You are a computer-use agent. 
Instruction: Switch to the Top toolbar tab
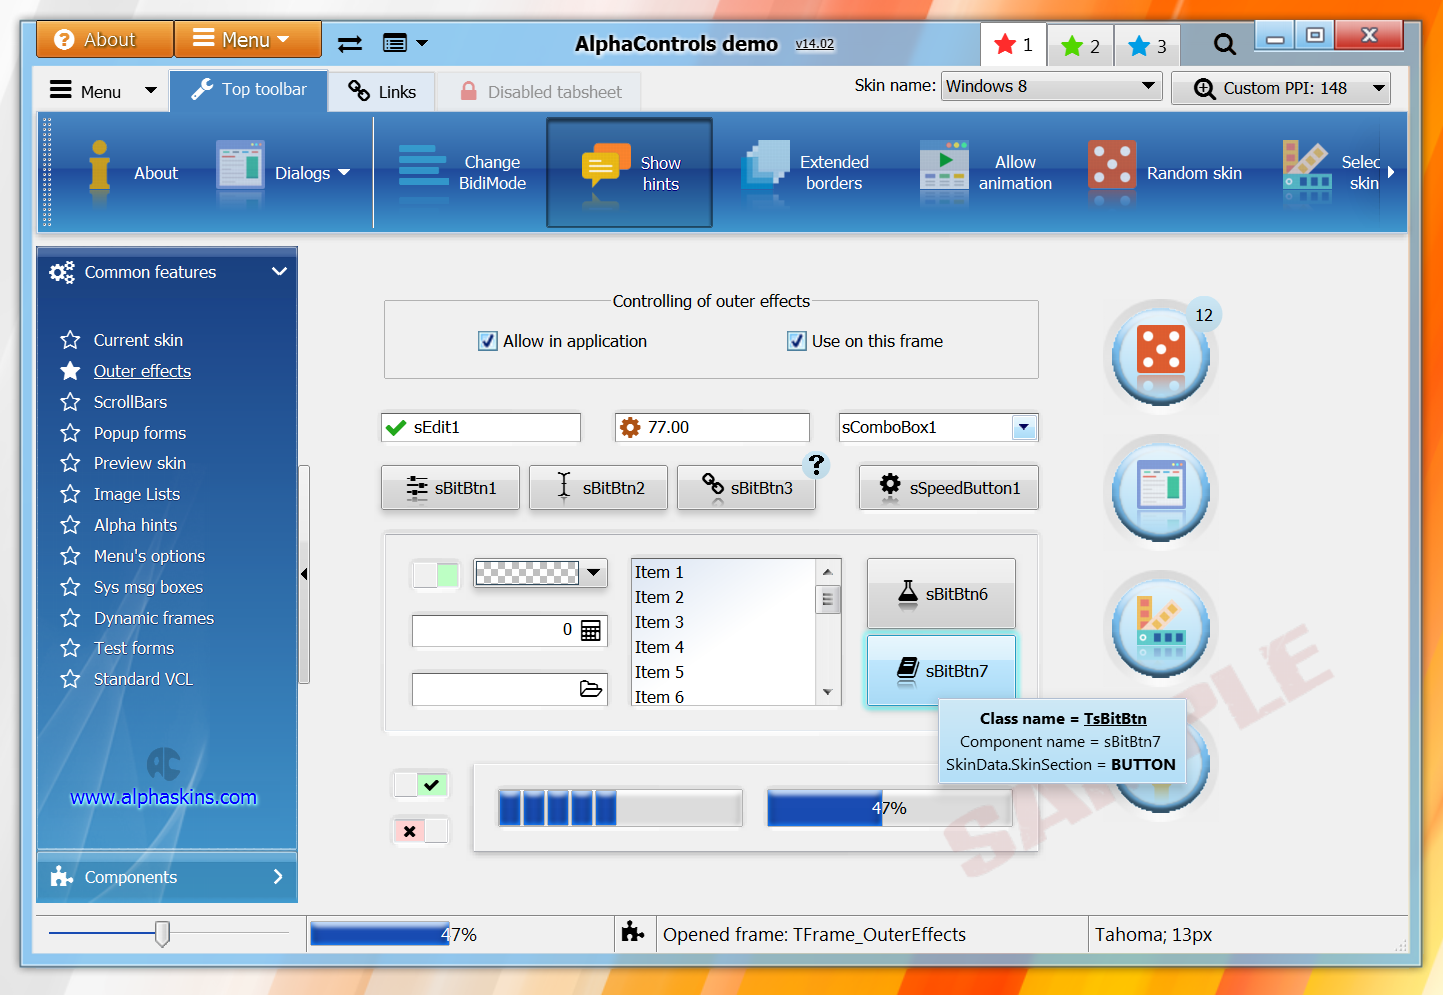[249, 90]
